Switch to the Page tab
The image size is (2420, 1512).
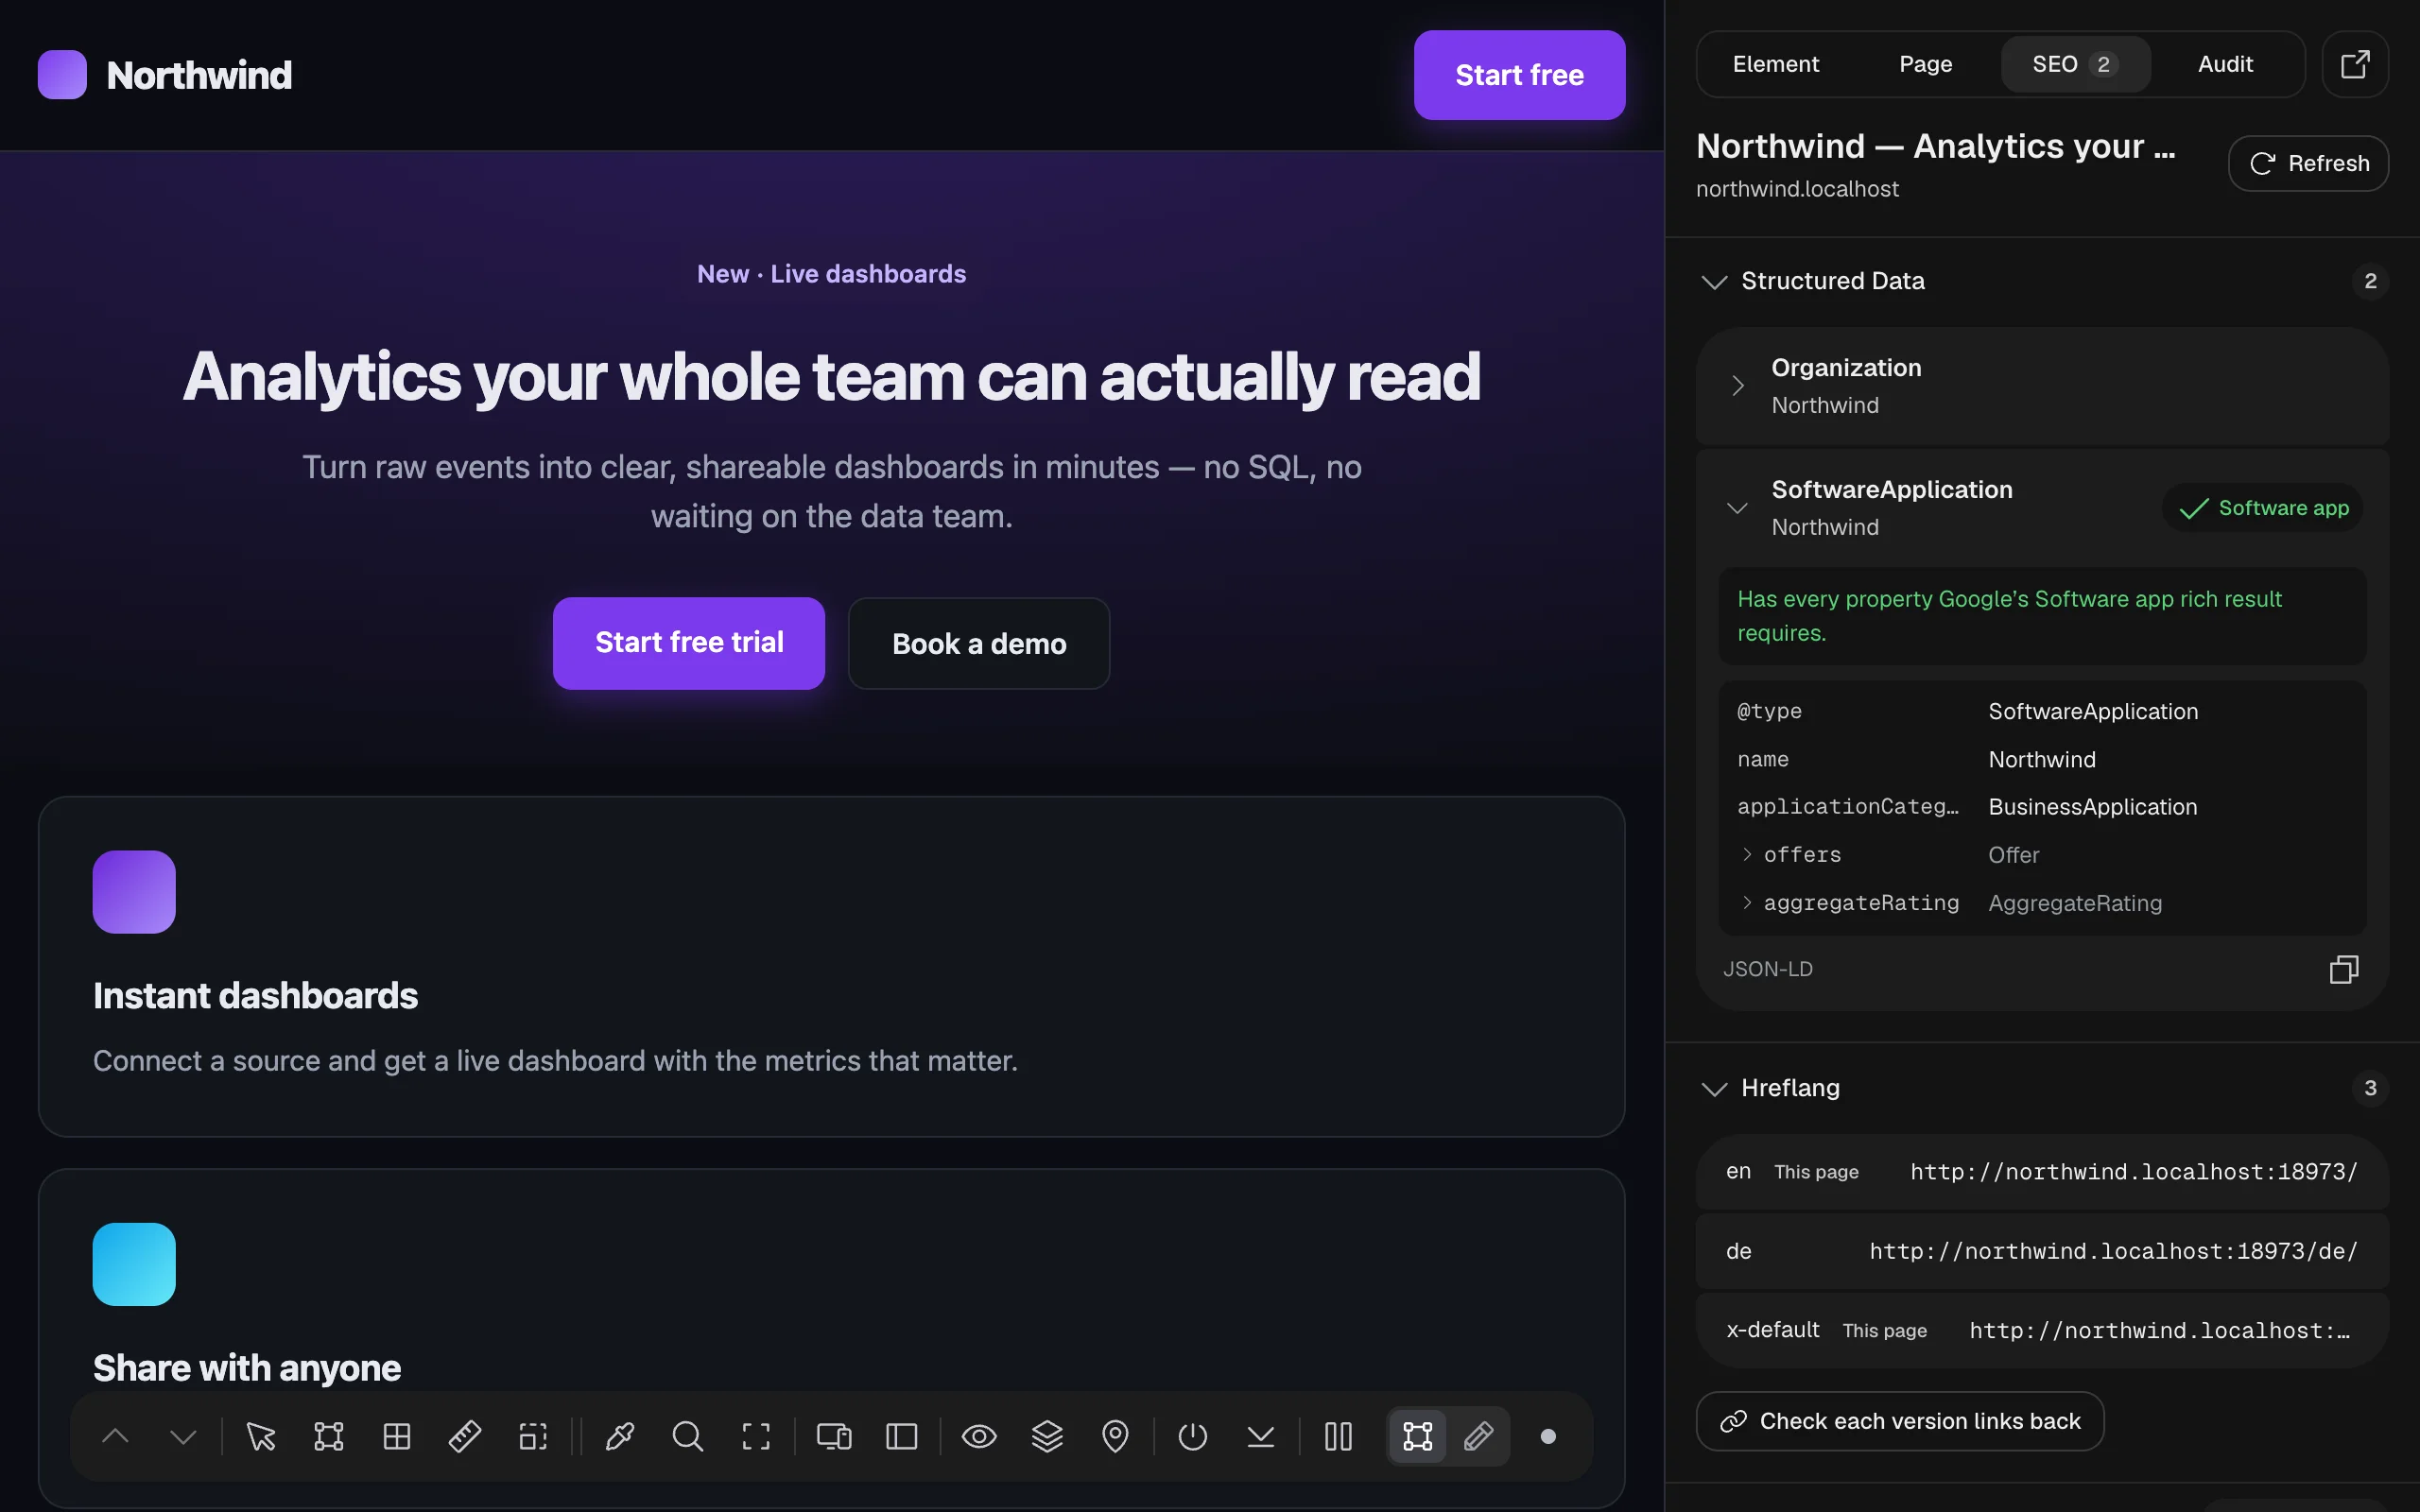pos(1925,64)
